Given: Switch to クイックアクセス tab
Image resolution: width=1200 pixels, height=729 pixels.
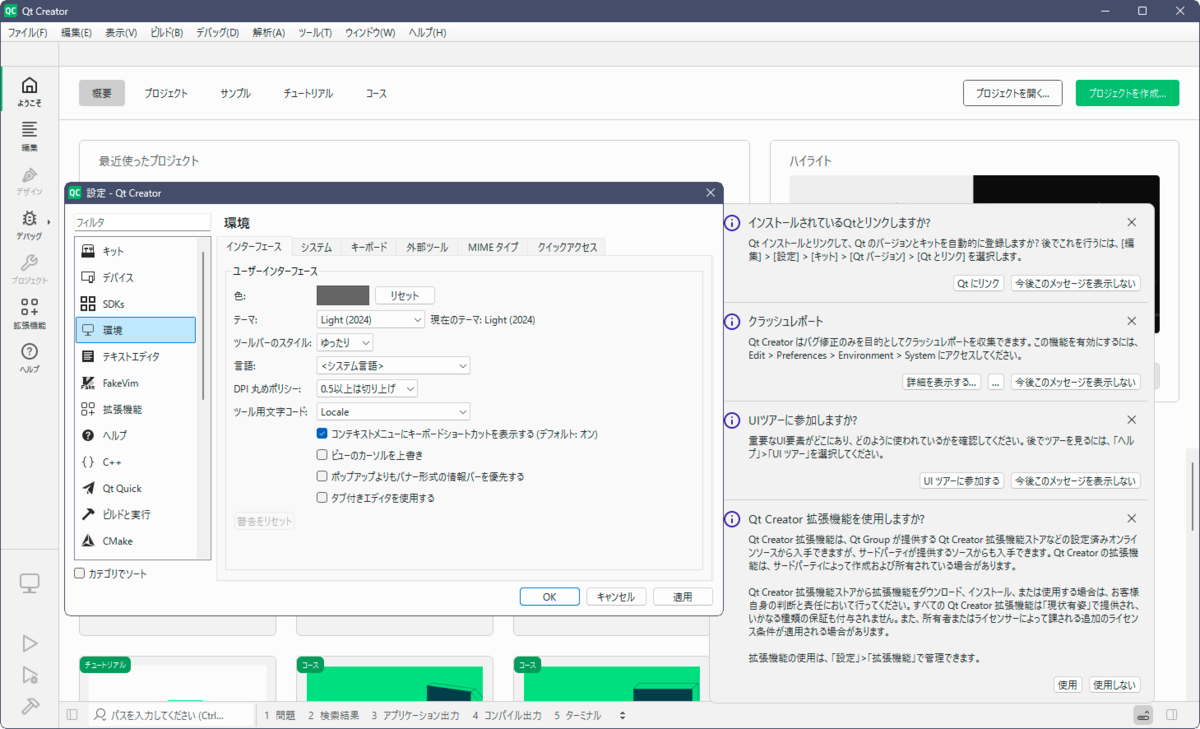Looking at the screenshot, I should click(x=567, y=247).
